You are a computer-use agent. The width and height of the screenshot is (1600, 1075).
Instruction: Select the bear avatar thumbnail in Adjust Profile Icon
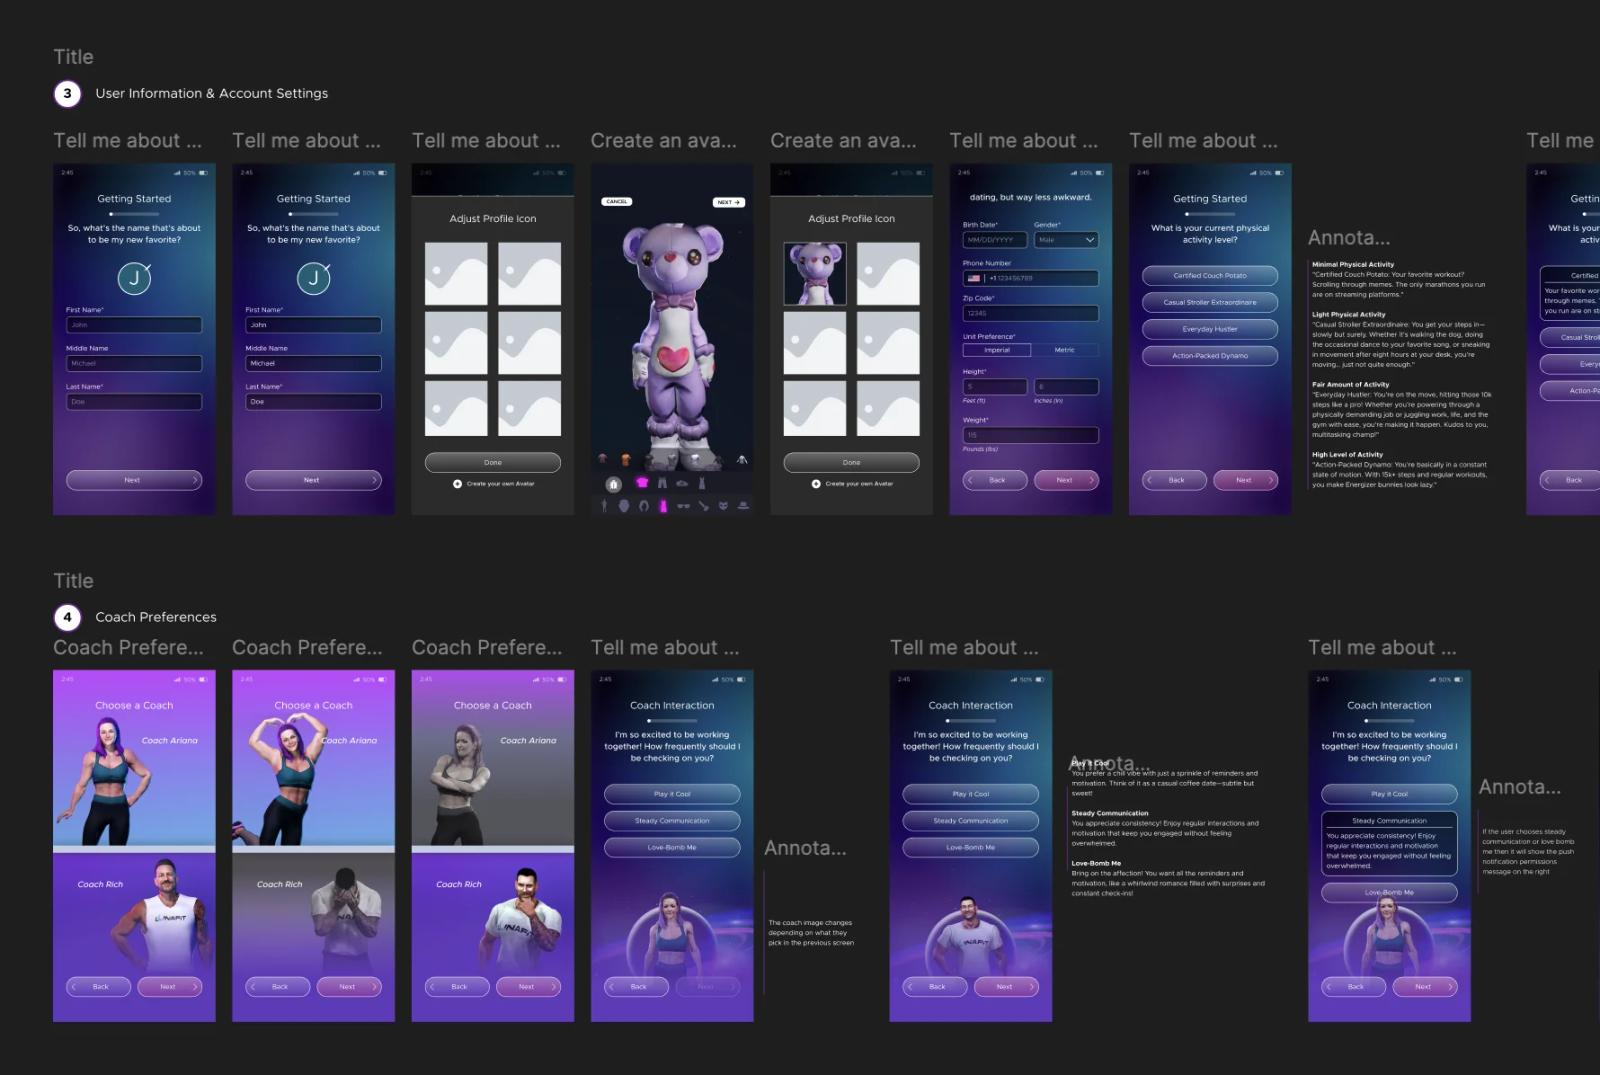(815, 273)
